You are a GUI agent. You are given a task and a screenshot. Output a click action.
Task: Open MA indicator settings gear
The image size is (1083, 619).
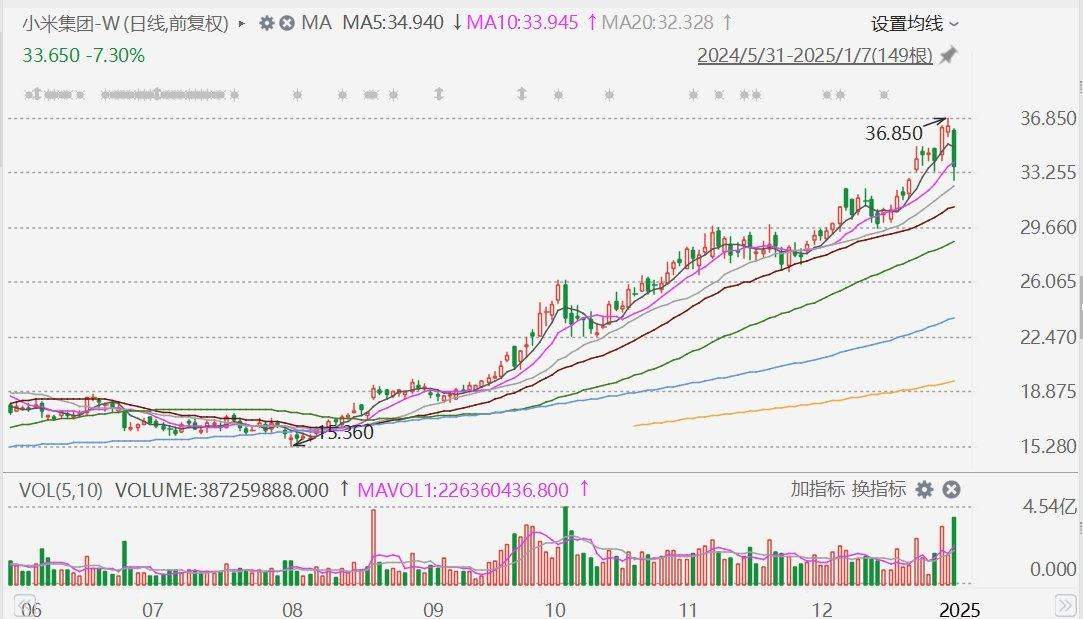[266, 22]
